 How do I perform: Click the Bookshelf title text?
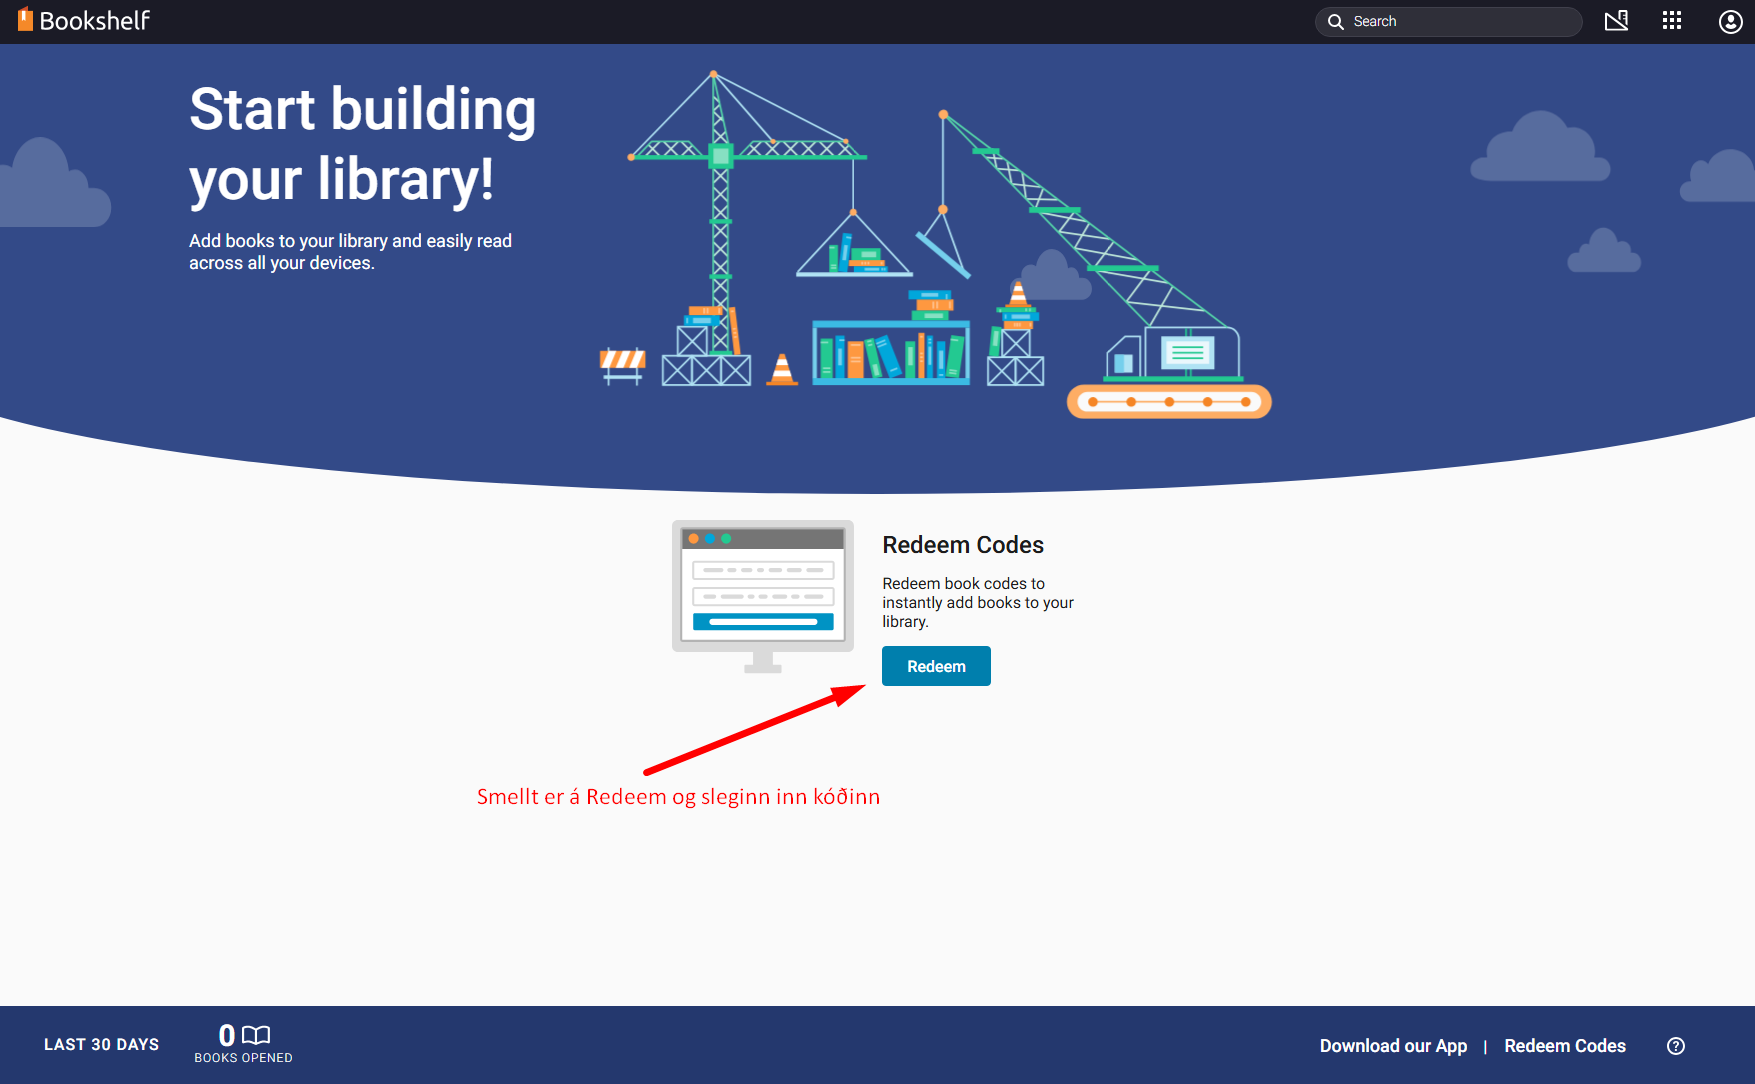[95, 21]
